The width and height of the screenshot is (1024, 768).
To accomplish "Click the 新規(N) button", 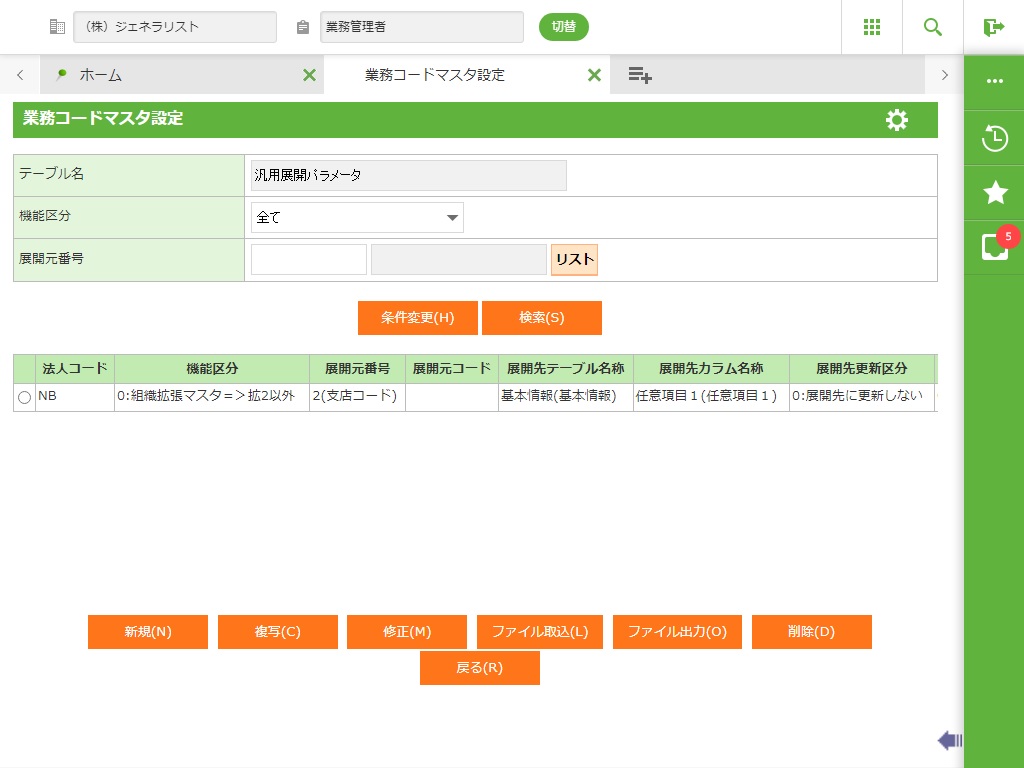I will tap(148, 632).
